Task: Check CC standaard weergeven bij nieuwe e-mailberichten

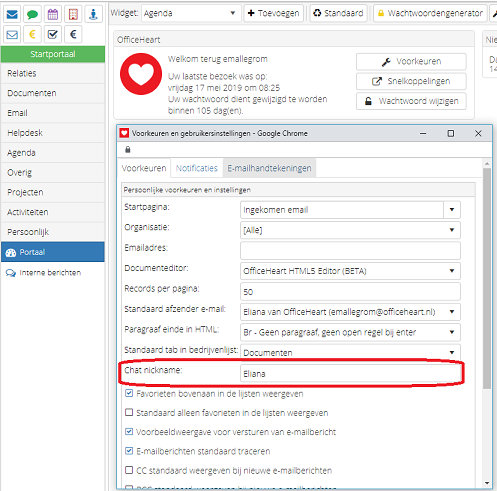Action: (129, 470)
